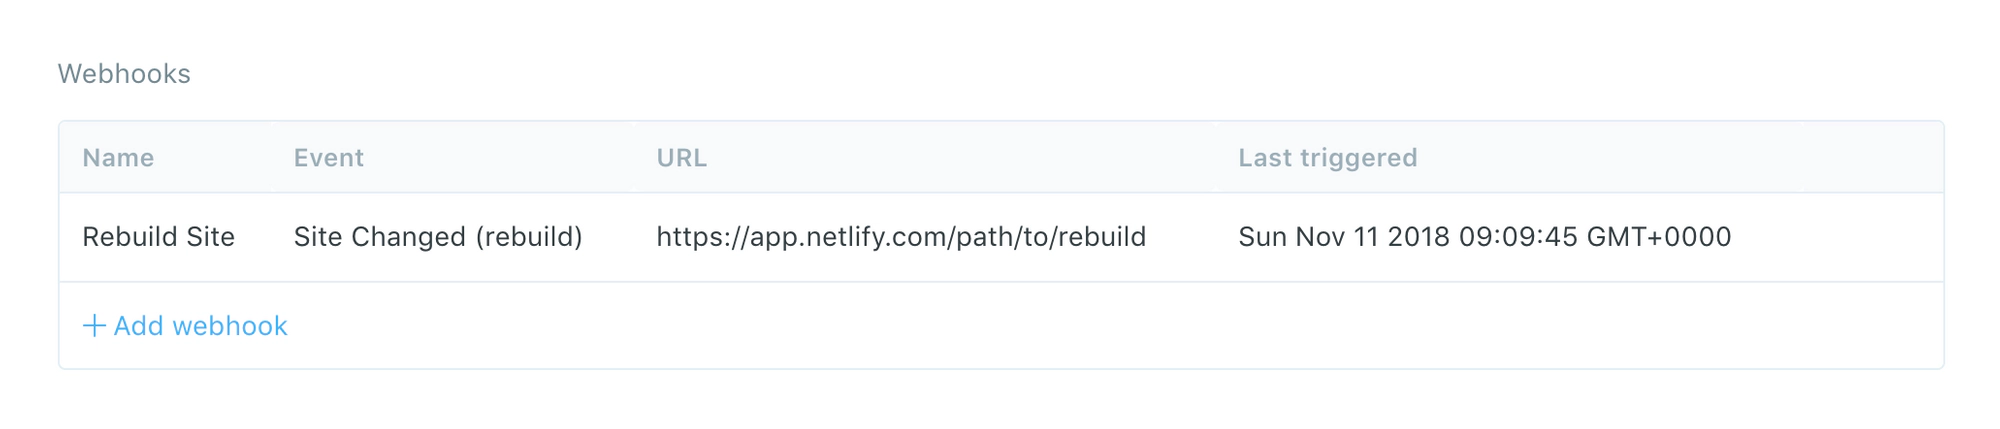Click the Webhooks section heading
The image size is (2000, 429).
tap(124, 74)
